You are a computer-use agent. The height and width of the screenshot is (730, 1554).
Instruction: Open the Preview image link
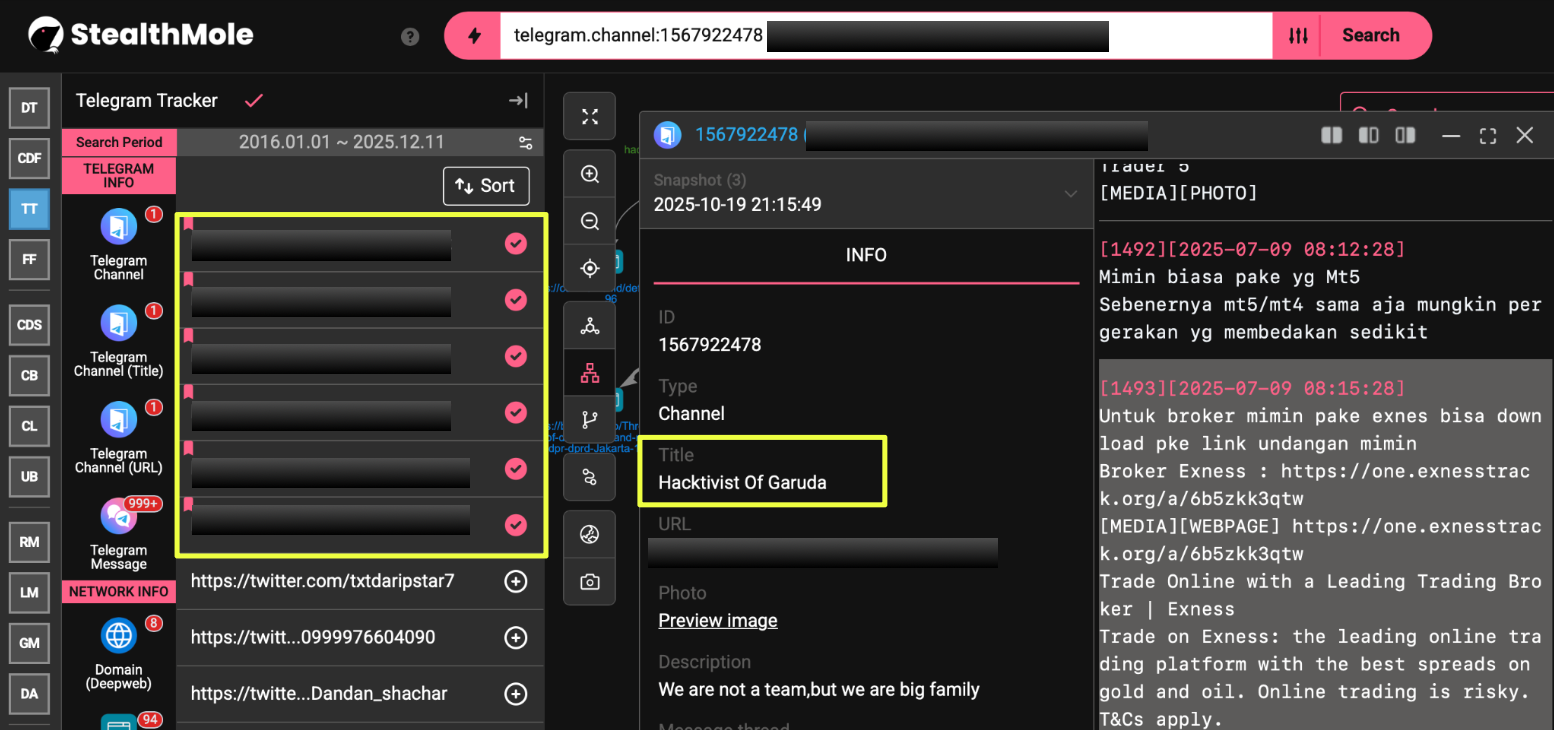coord(717,621)
